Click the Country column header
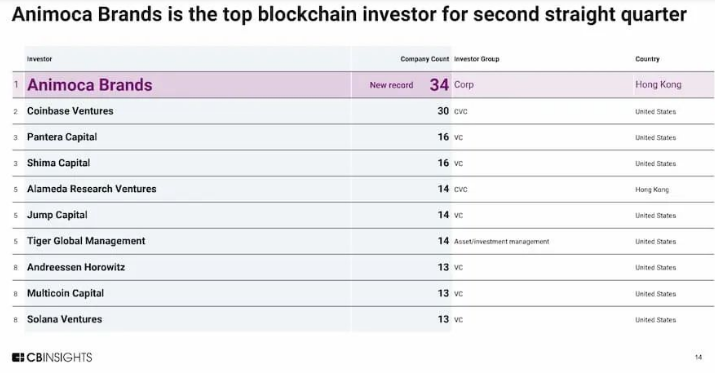This screenshot has height=374, width=715. point(647,59)
